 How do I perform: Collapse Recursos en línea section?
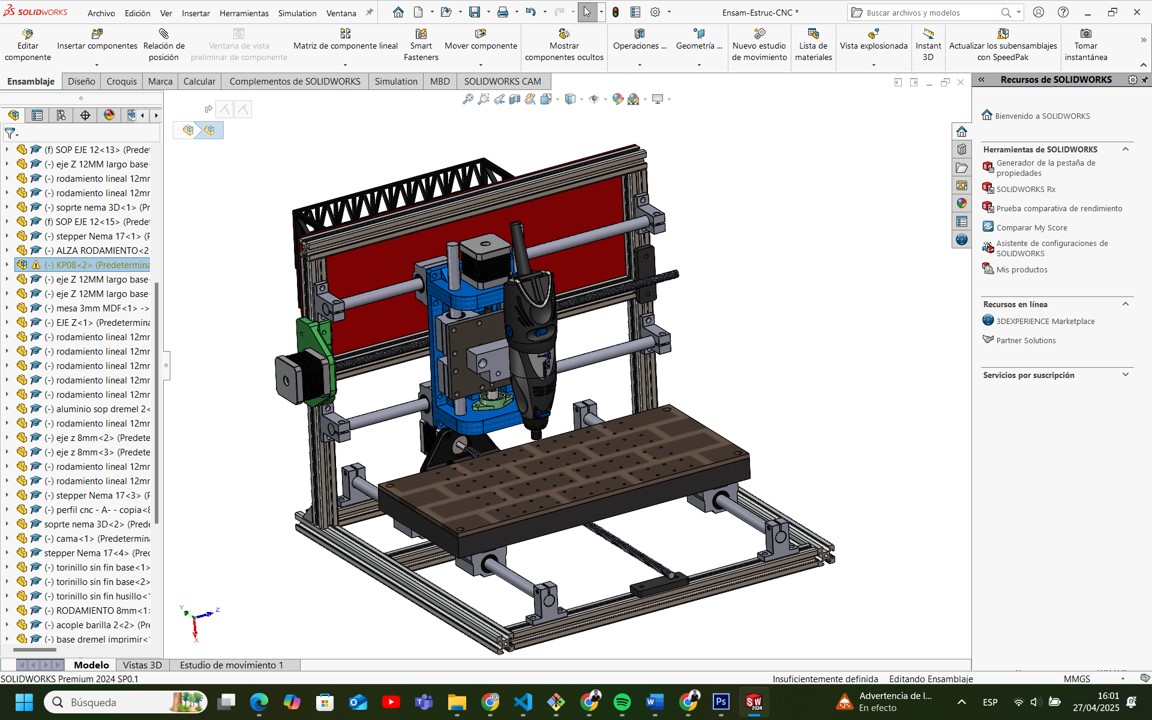(1126, 304)
